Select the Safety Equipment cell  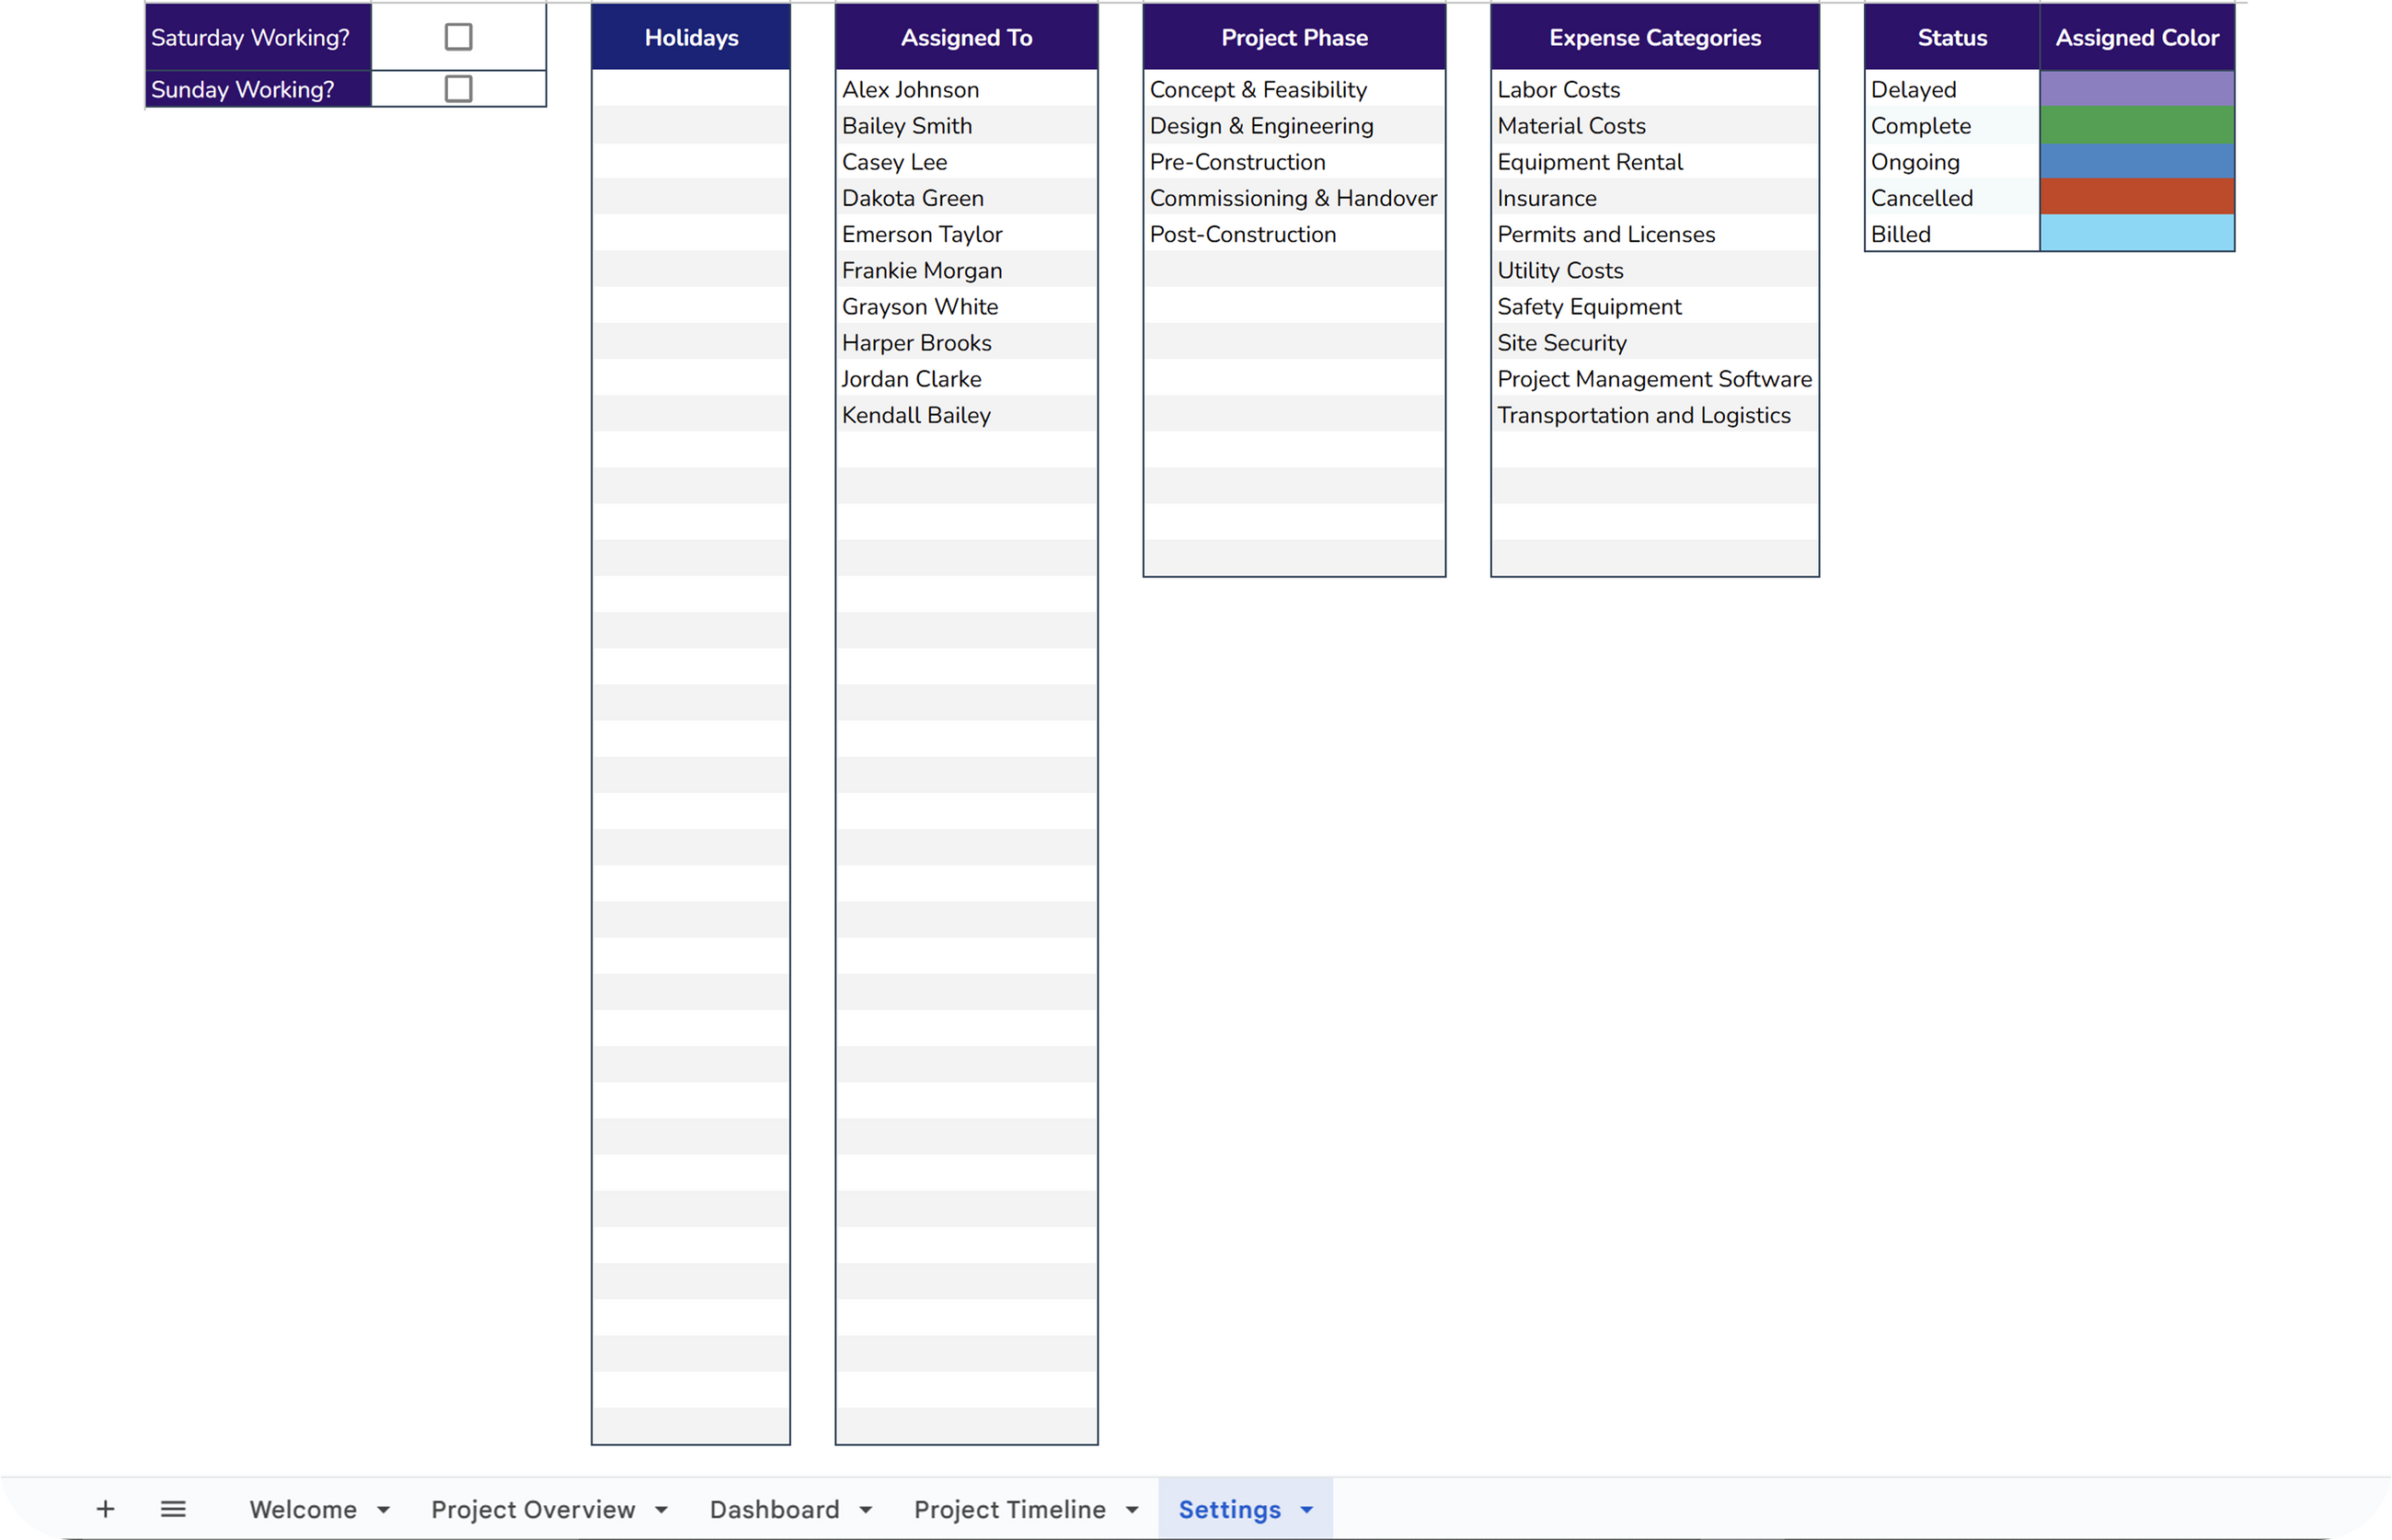[x=1655, y=305]
